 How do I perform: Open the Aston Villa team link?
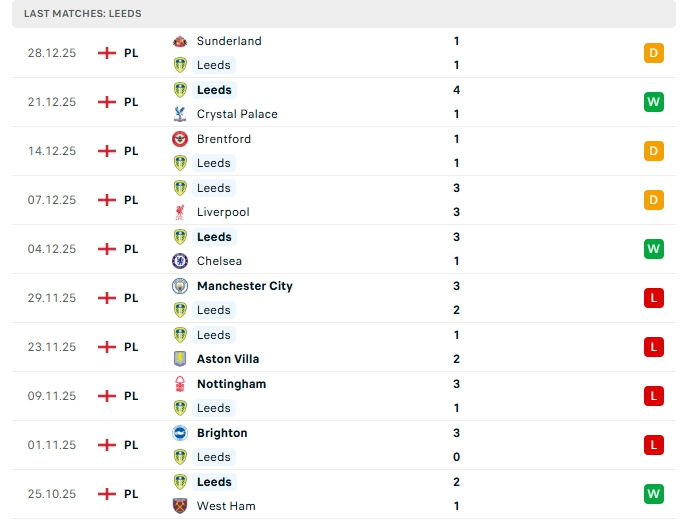point(230,359)
